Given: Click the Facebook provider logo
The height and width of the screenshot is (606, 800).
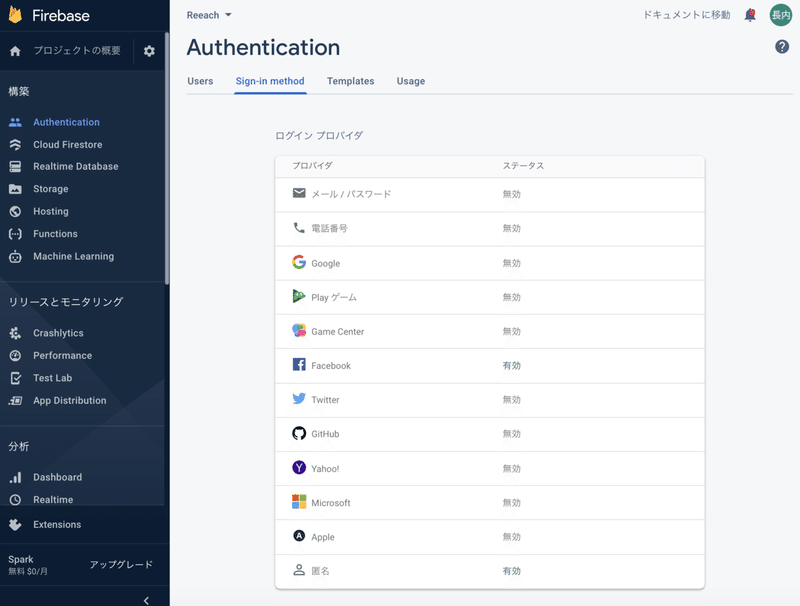Looking at the screenshot, I should point(299,364).
